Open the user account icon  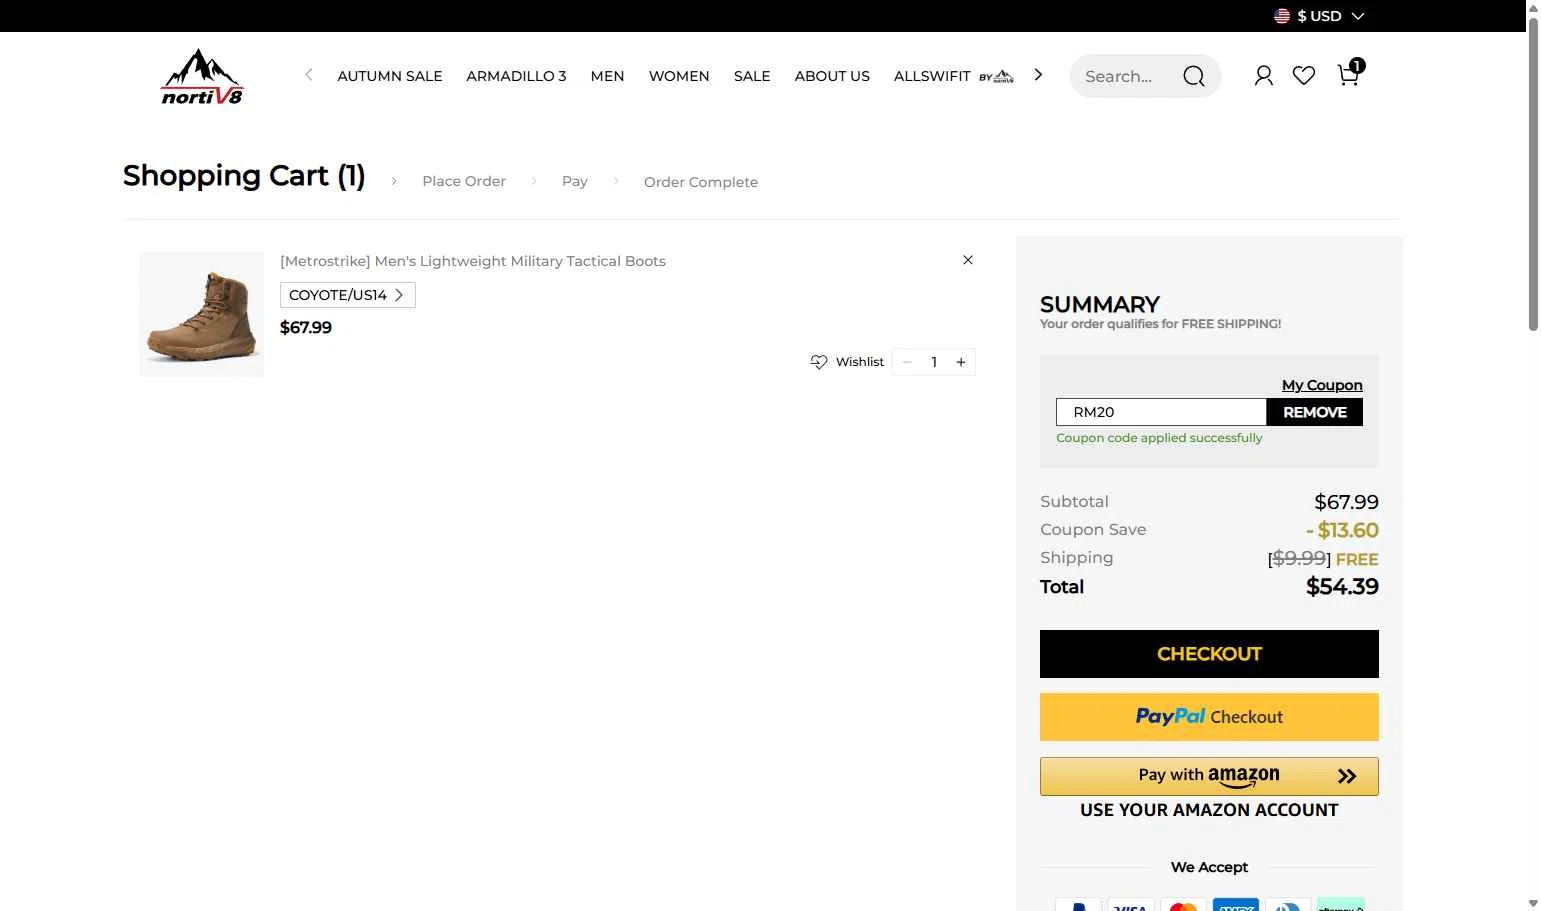pos(1264,76)
